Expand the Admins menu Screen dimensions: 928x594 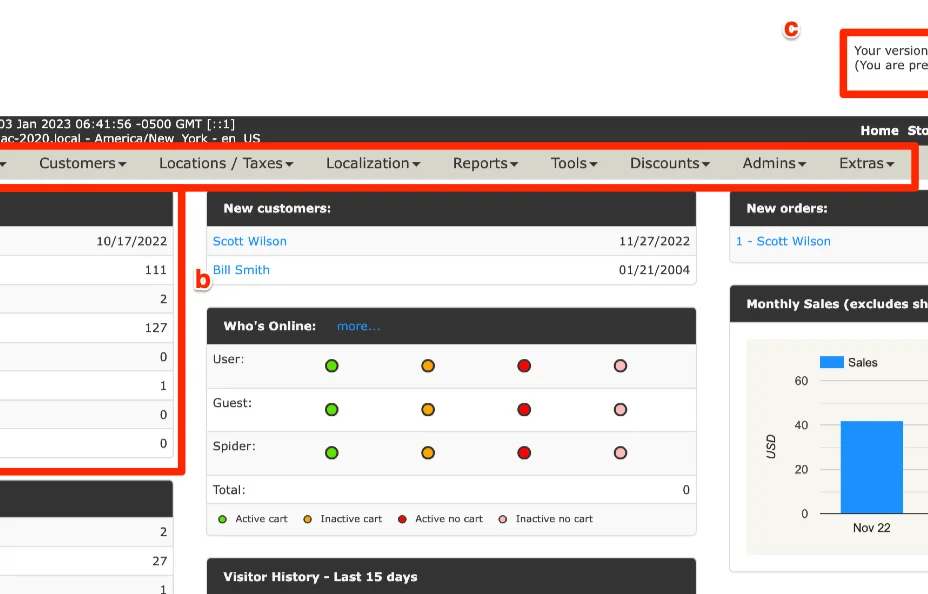(774, 163)
